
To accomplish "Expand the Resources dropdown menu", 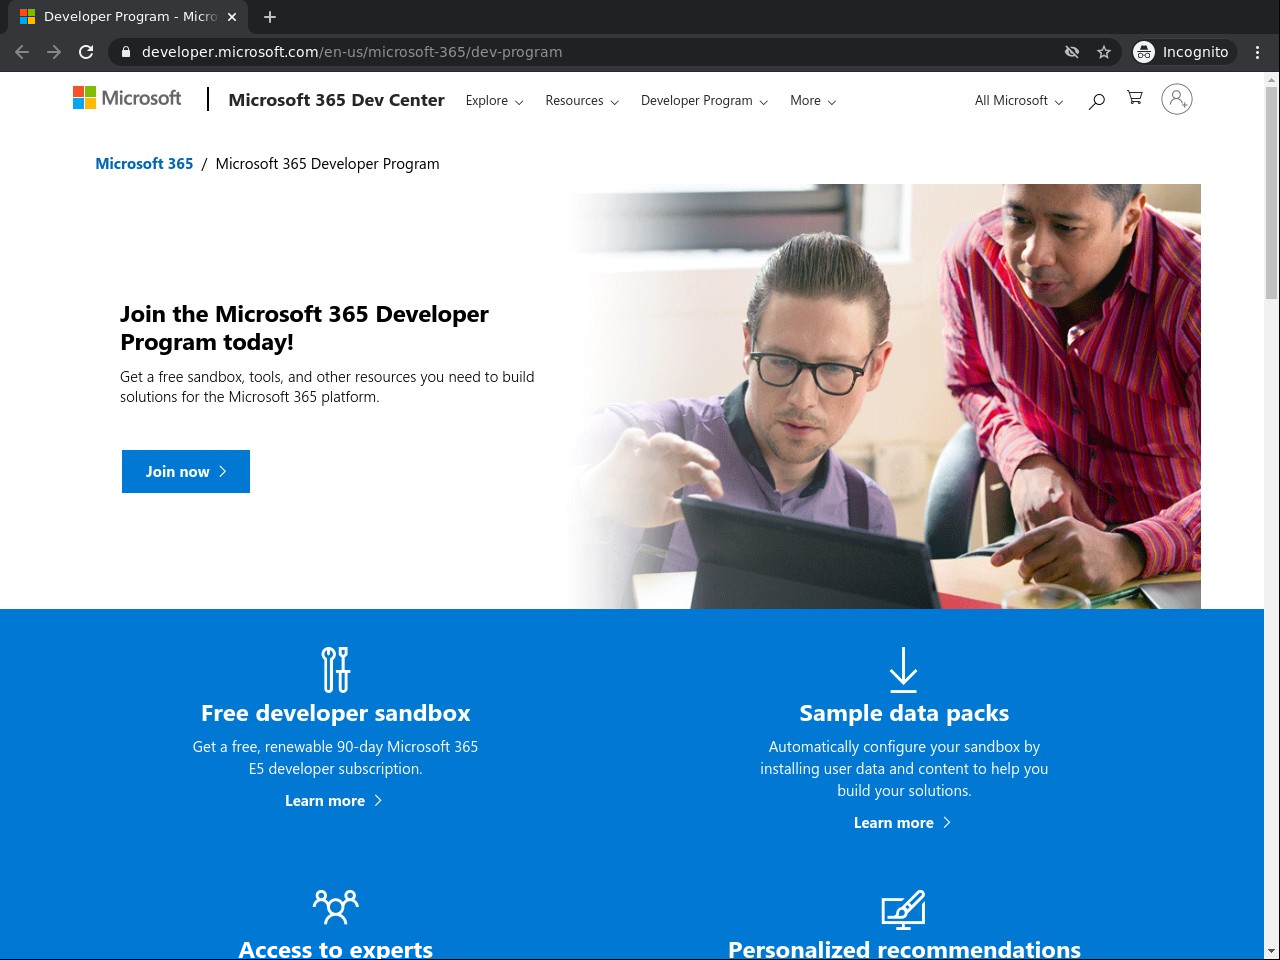I will pyautogui.click(x=582, y=101).
